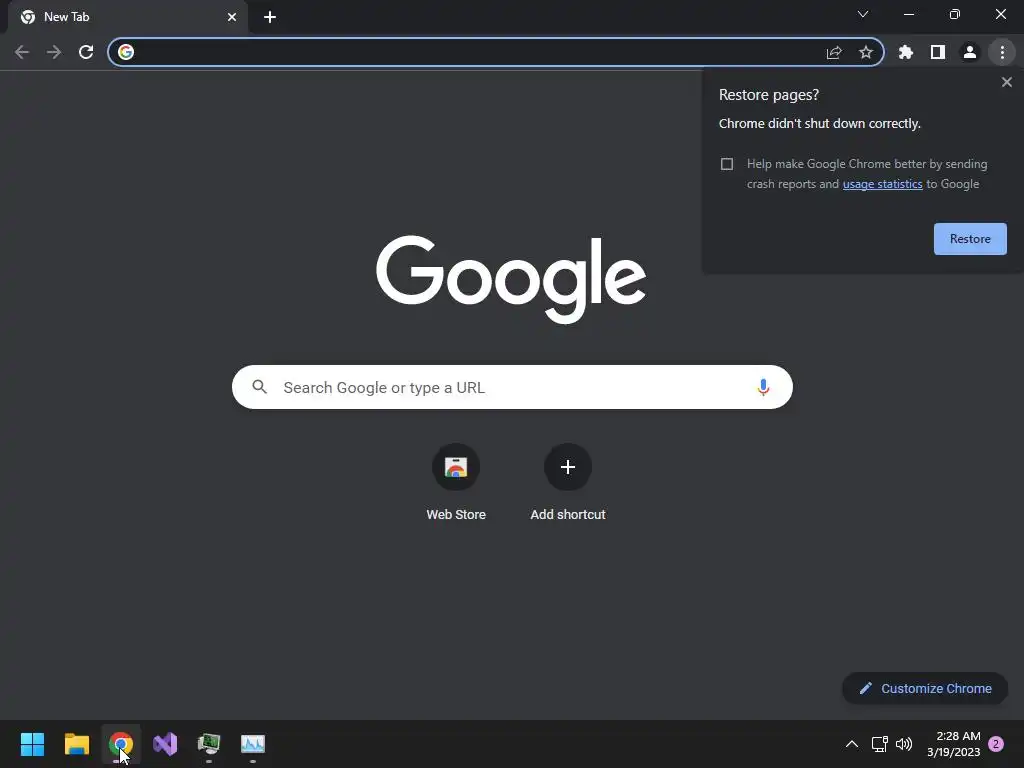This screenshot has height=768, width=1024.
Task: Expand the tab search chevron
Action: [x=863, y=14]
